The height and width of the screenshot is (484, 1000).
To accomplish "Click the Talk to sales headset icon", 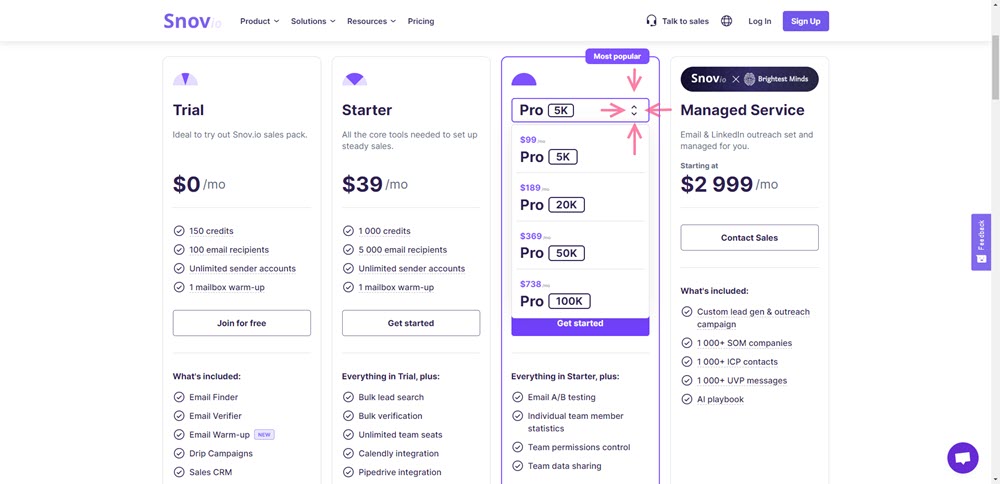I will coord(651,21).
